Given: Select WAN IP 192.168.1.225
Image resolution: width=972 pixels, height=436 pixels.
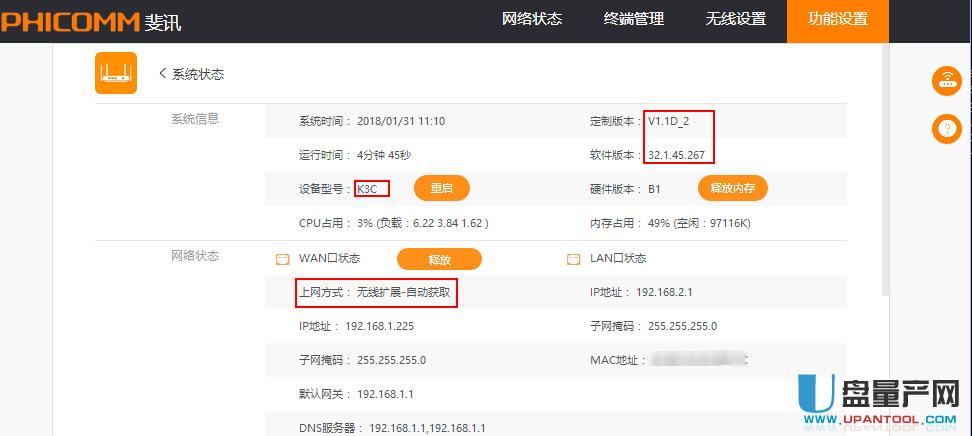Looking at the screenshot, I should pyautogui.click(x=379, y=326).
